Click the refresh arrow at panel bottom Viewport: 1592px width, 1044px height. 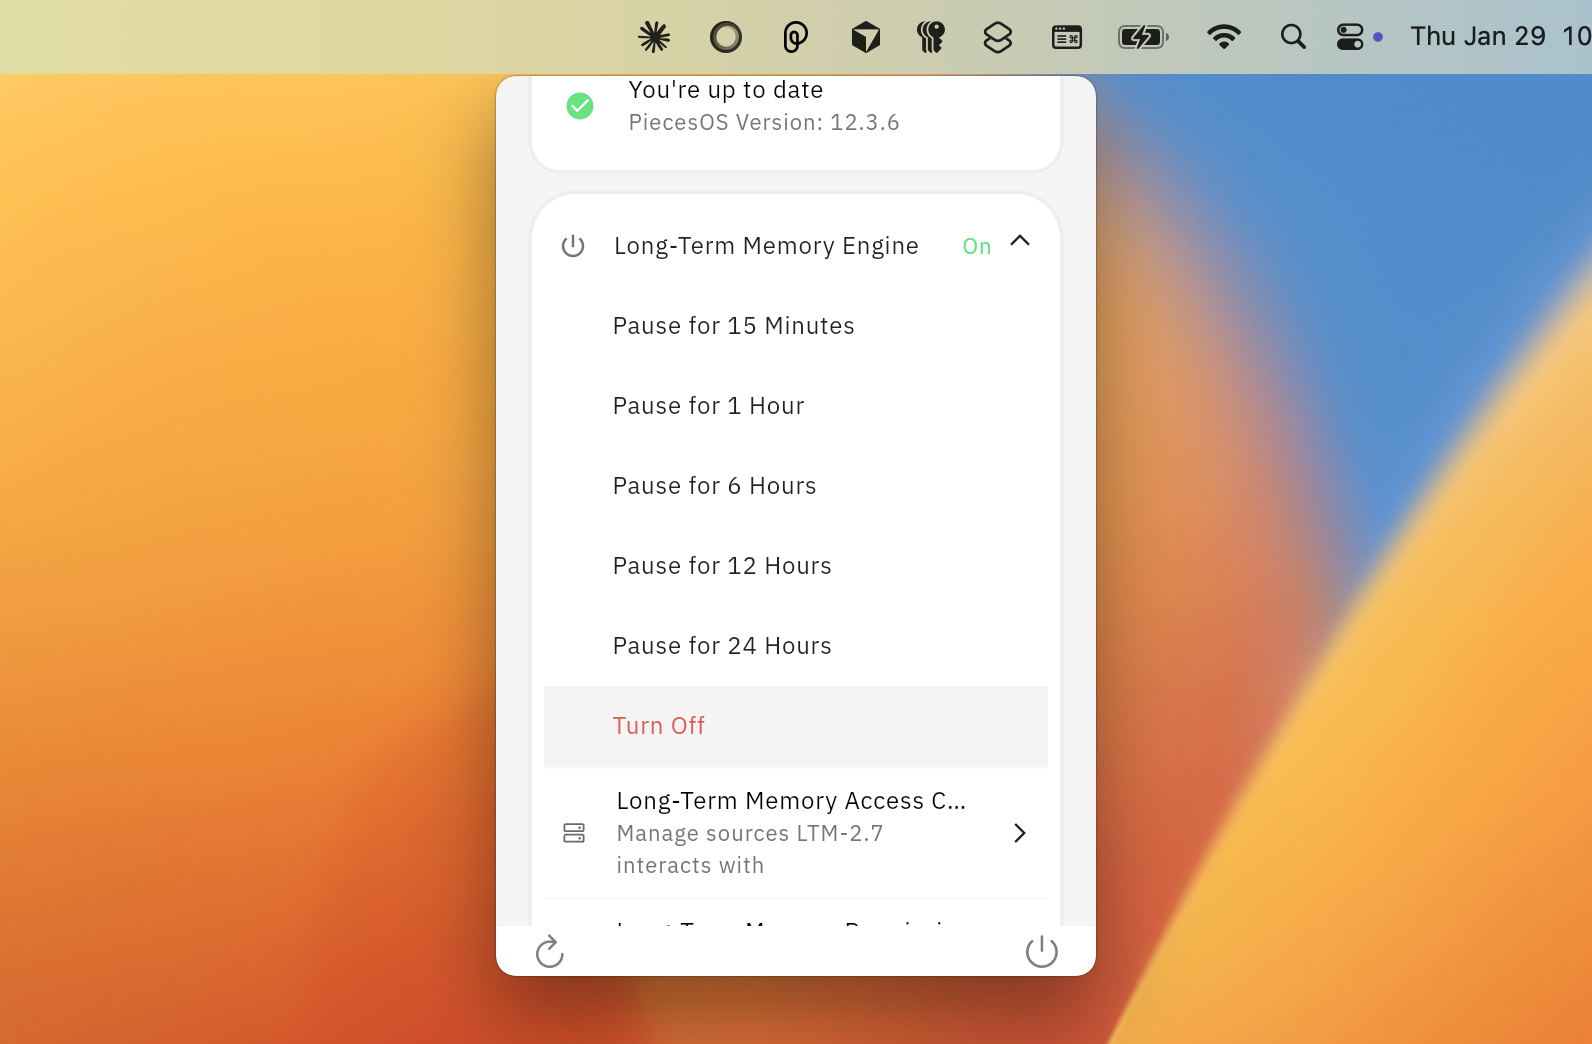550,952
